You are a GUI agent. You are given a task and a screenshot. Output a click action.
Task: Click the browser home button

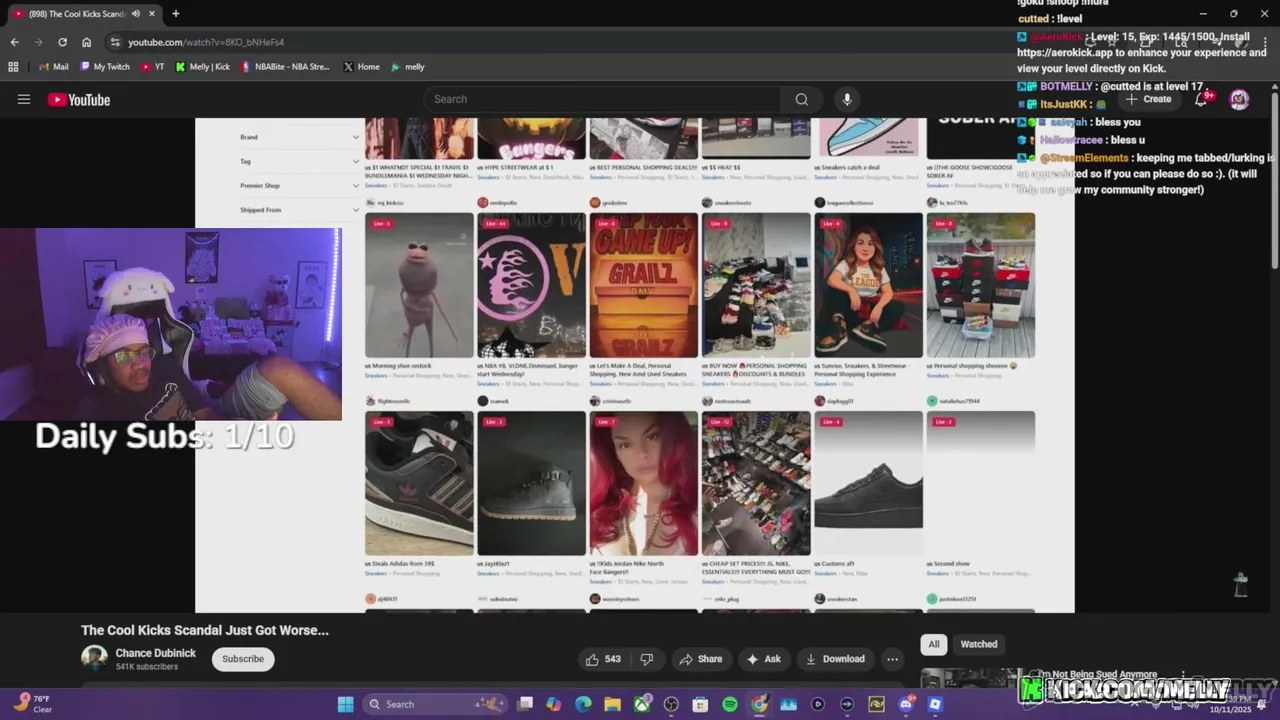(x=87, y=42)
